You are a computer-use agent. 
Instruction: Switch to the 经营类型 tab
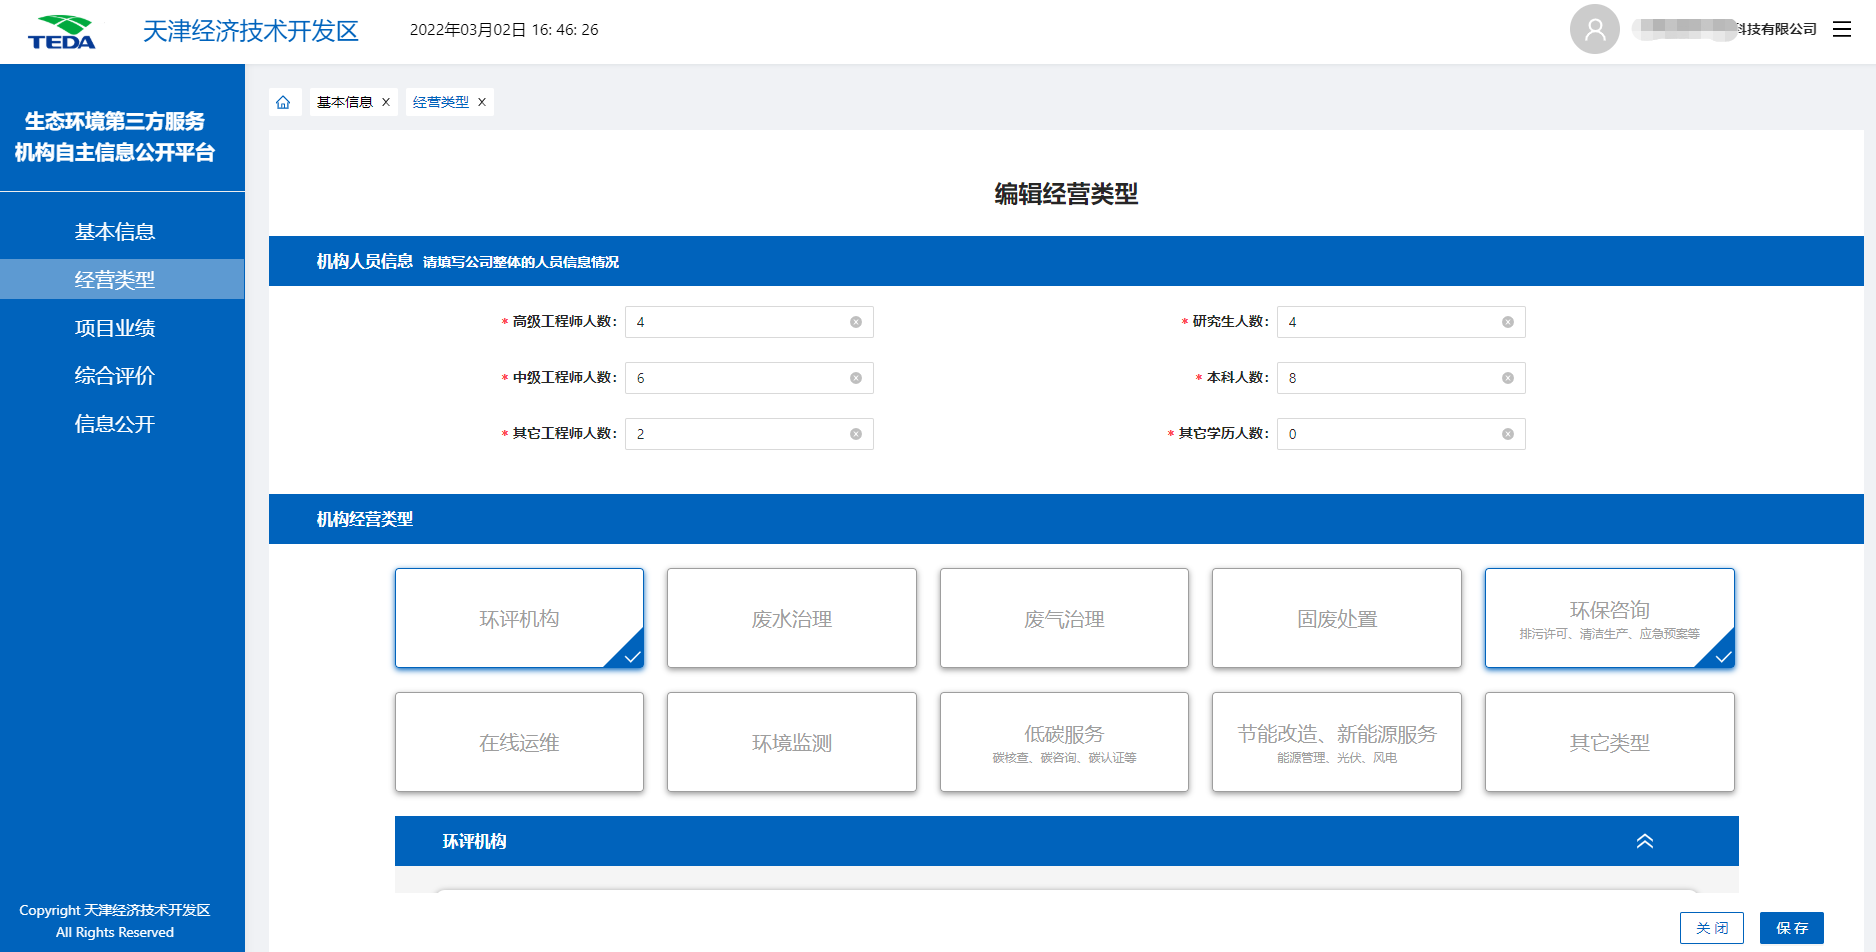click(x=441, y=102)
